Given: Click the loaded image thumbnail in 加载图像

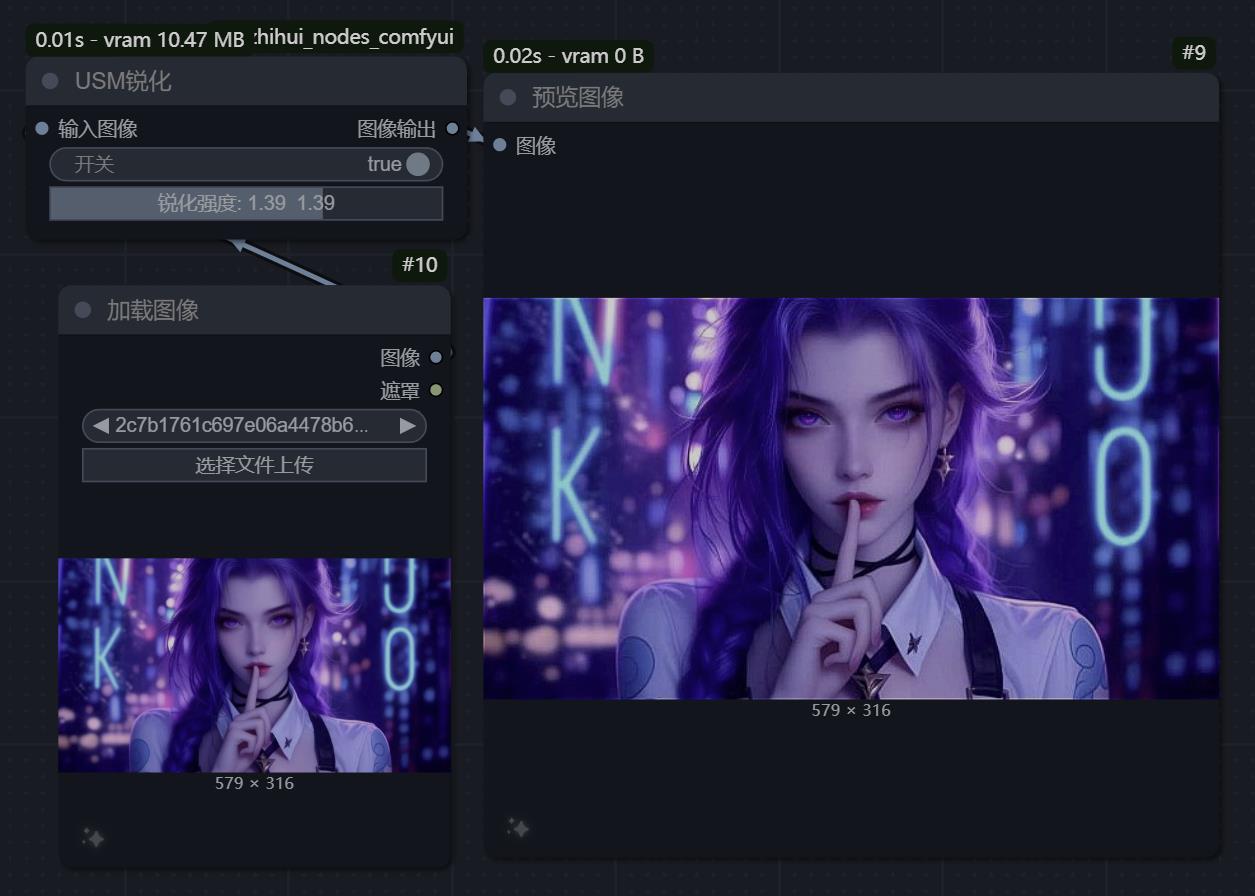Looking at the screenshot, I should point(254,665).
